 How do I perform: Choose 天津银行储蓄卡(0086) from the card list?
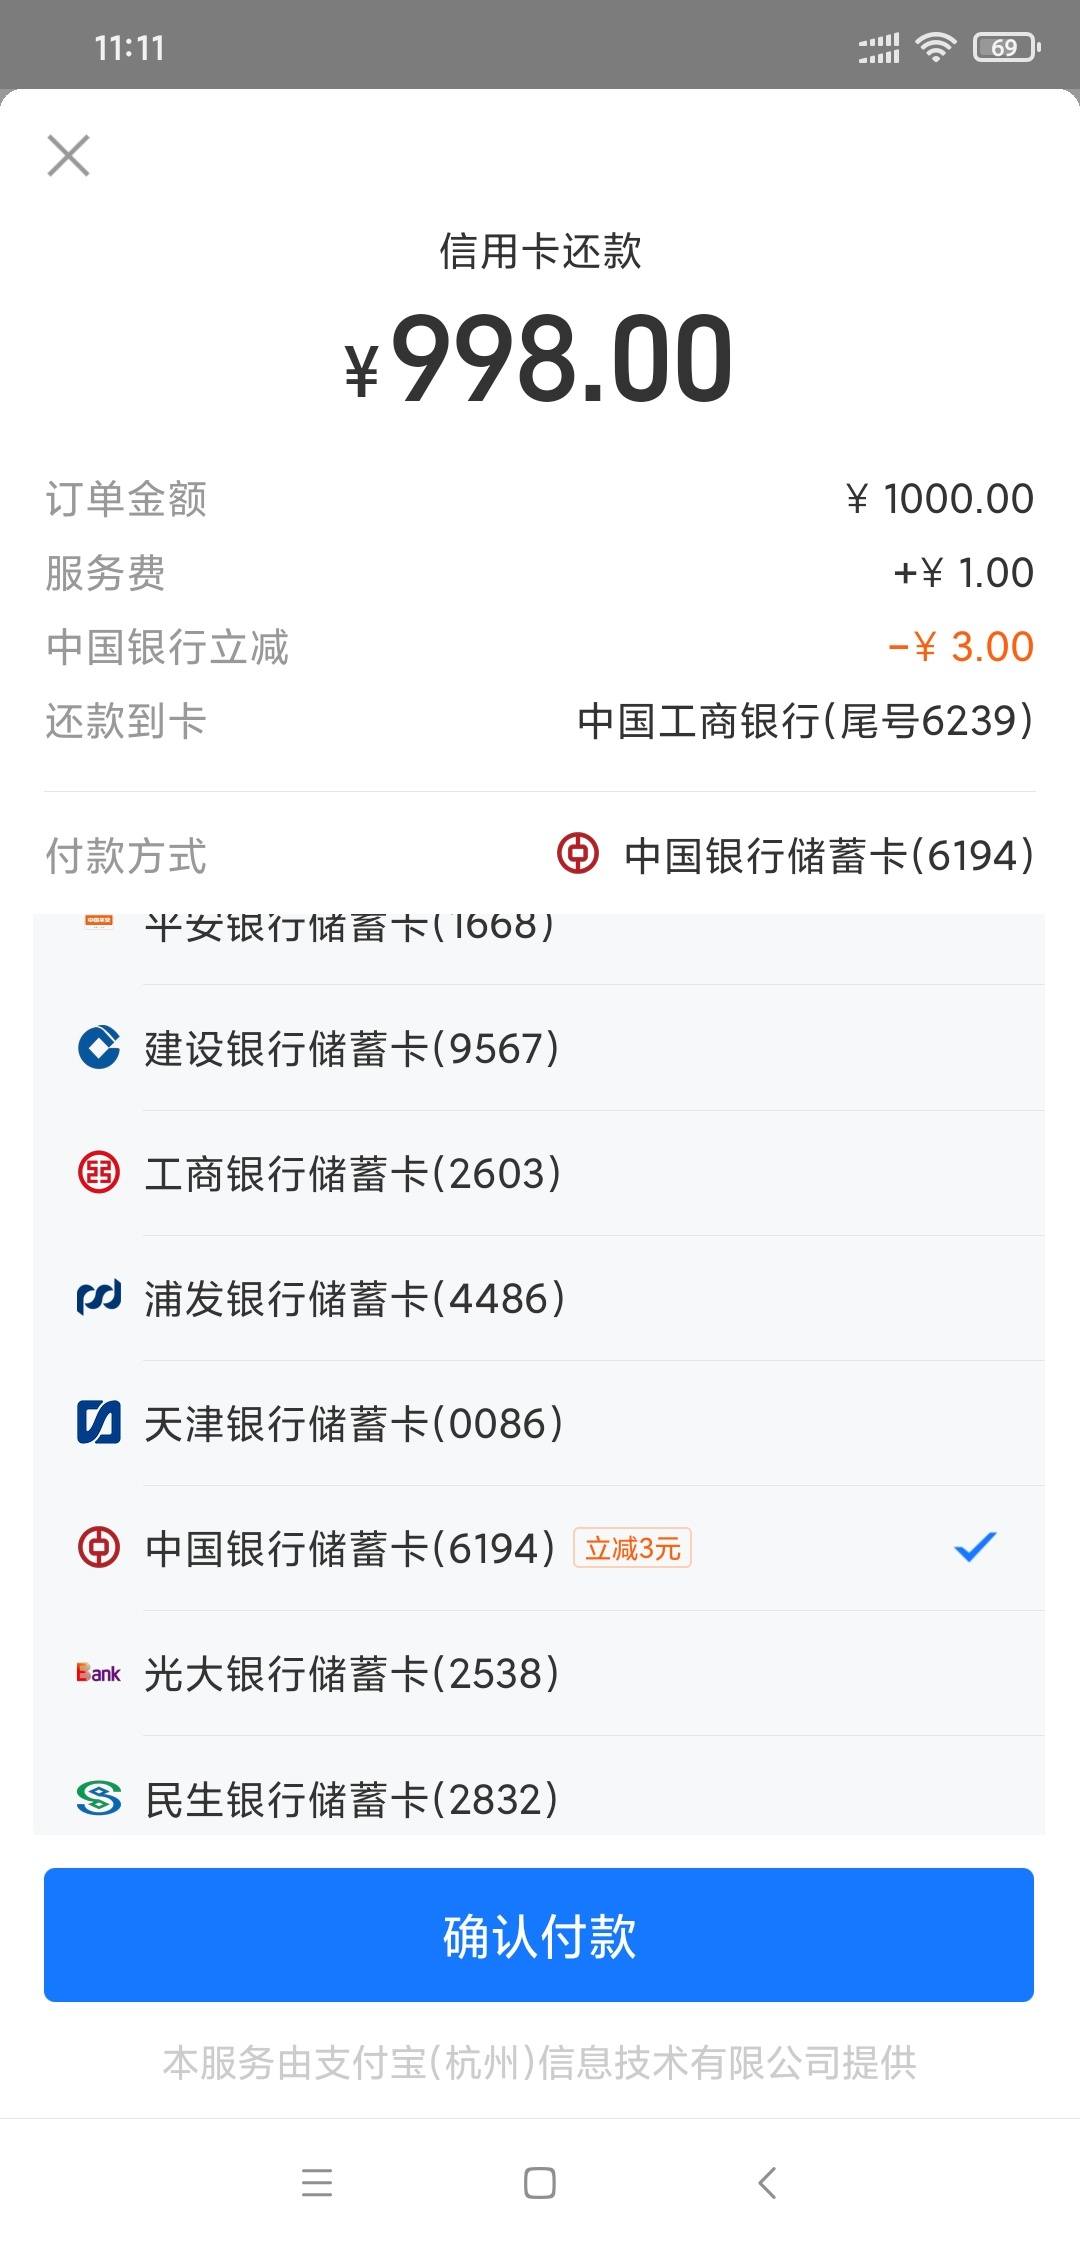pos(539,1422)
